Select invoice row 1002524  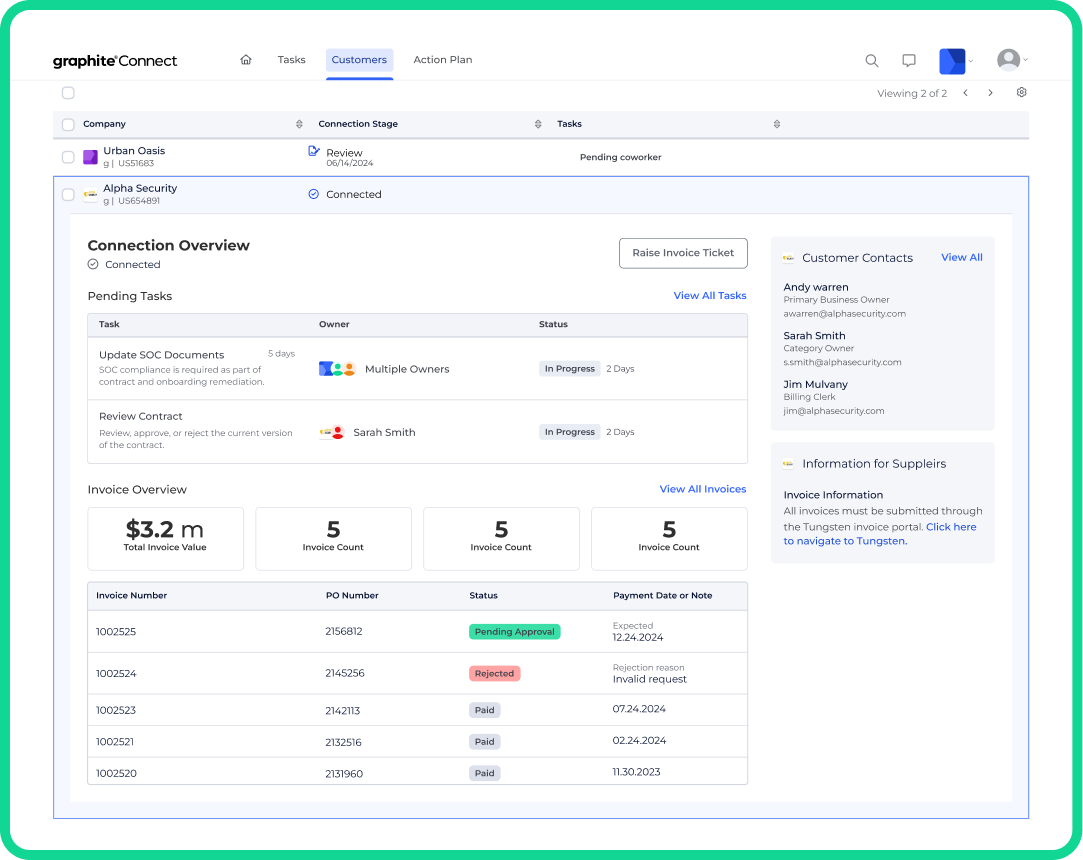116,674
